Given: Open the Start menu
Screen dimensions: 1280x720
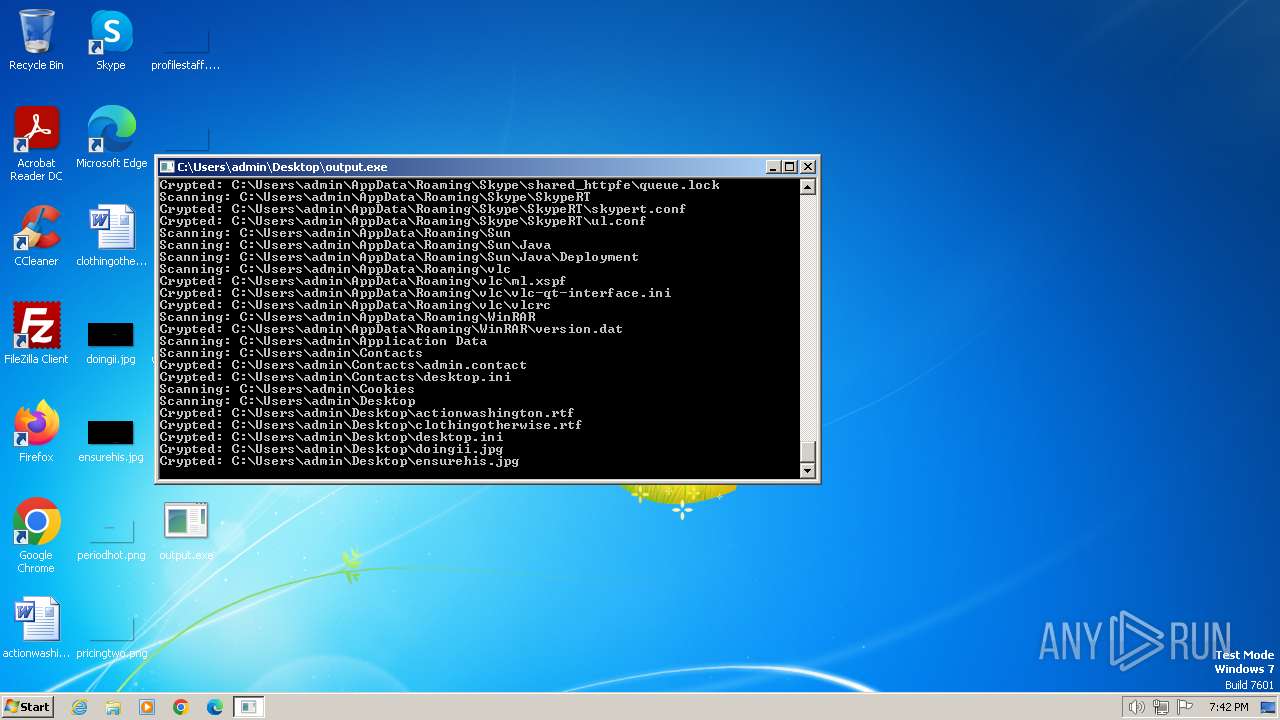Looking at the screenshot, I should pos(27,707).
